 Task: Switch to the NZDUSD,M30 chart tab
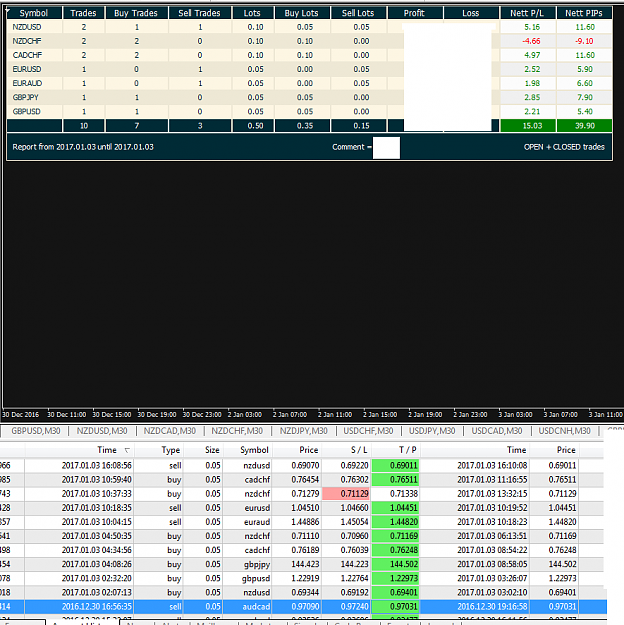click(102, 431)
